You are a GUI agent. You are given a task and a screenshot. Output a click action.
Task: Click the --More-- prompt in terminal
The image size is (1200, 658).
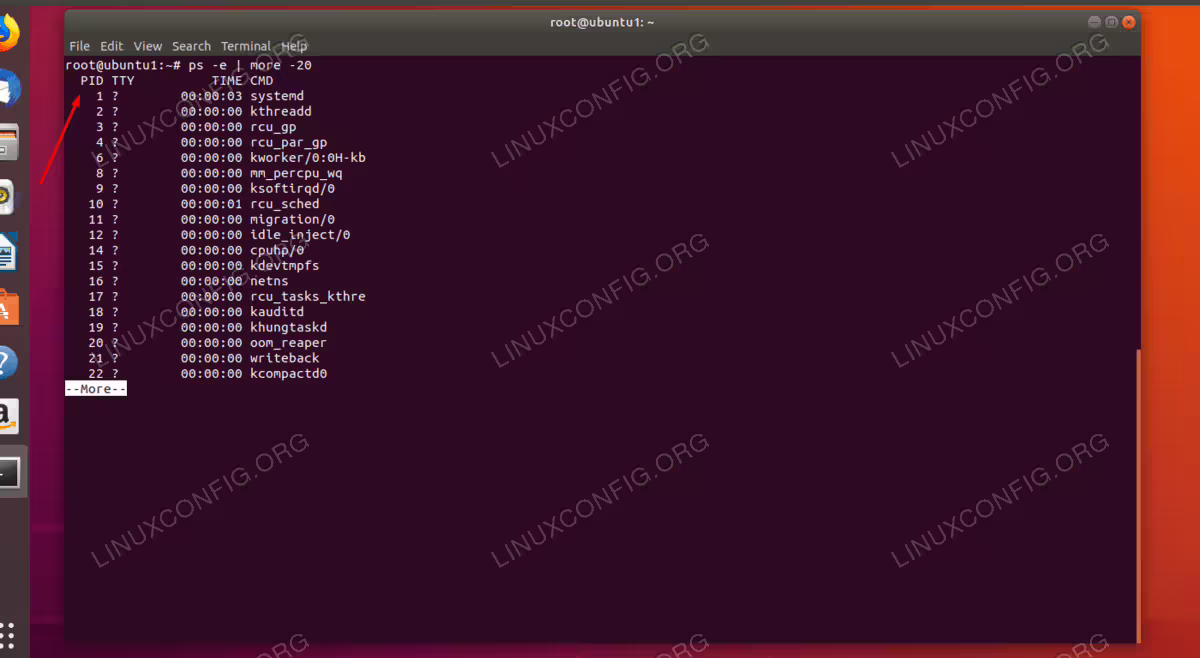pyautogui.click(x=96, y=389)
